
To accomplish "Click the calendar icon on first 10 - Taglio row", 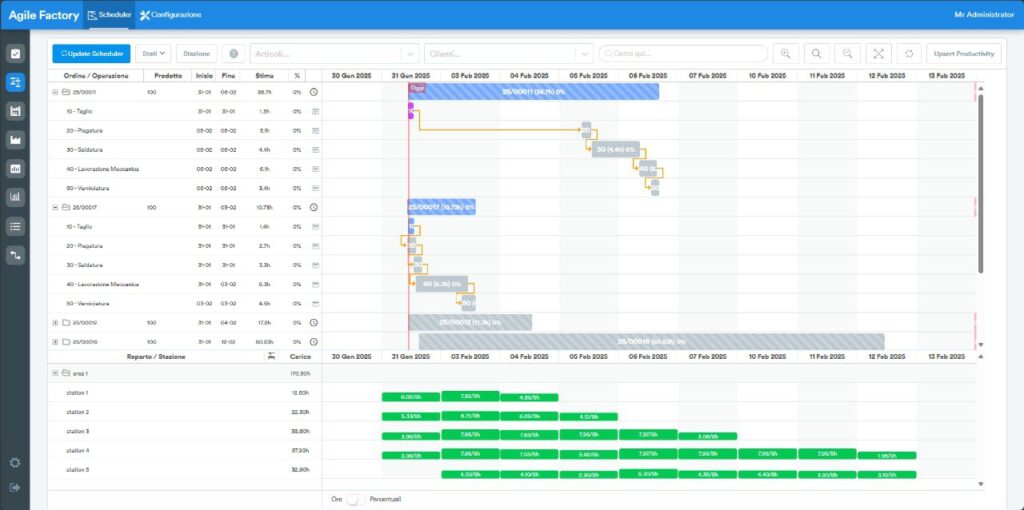I will coord(315,112).
